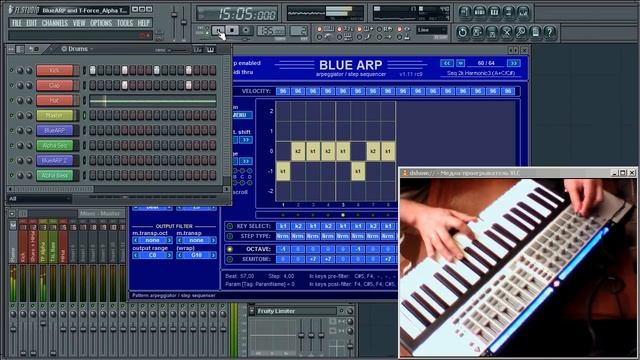Decrease the m.transp.oct value with left arrow
Image resolution: width=640 pixels, height=360 pixels.
click(136, 240)
